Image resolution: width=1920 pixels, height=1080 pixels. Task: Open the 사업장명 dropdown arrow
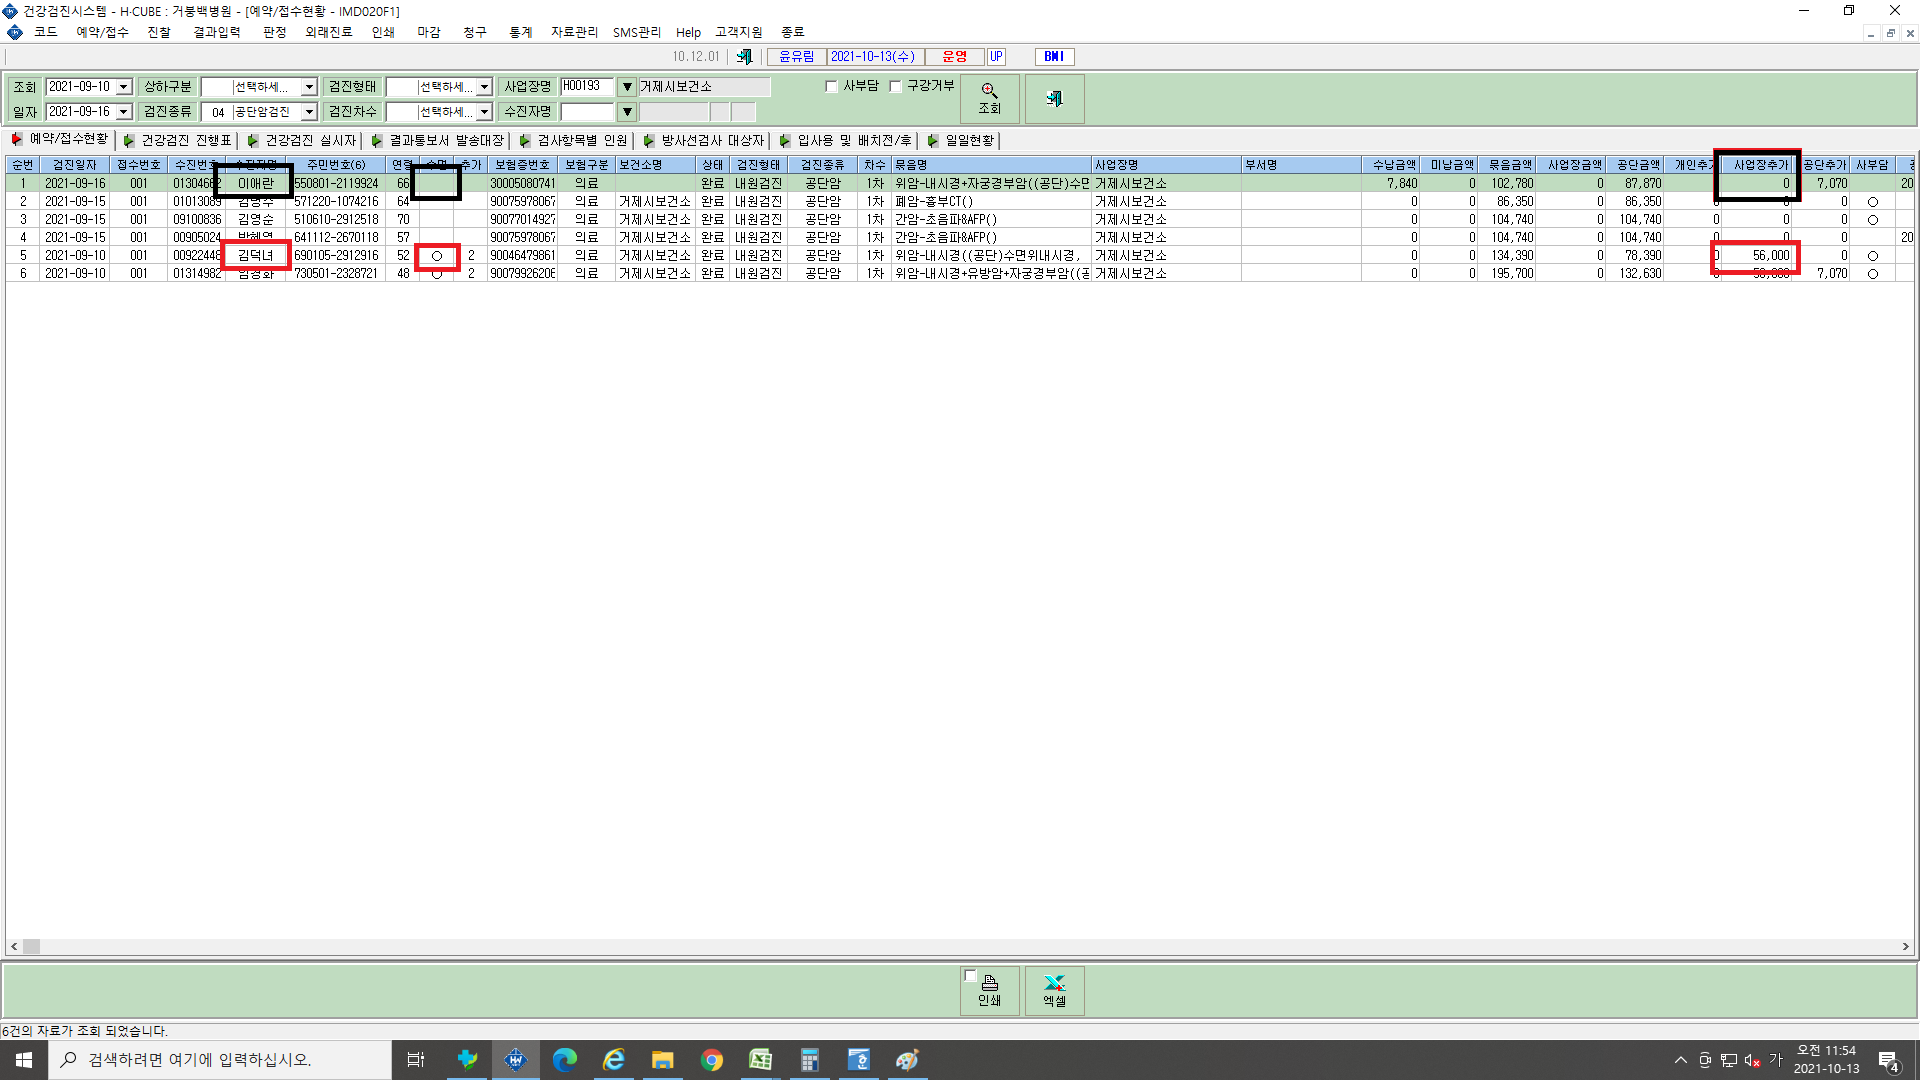tap(627, 87)
